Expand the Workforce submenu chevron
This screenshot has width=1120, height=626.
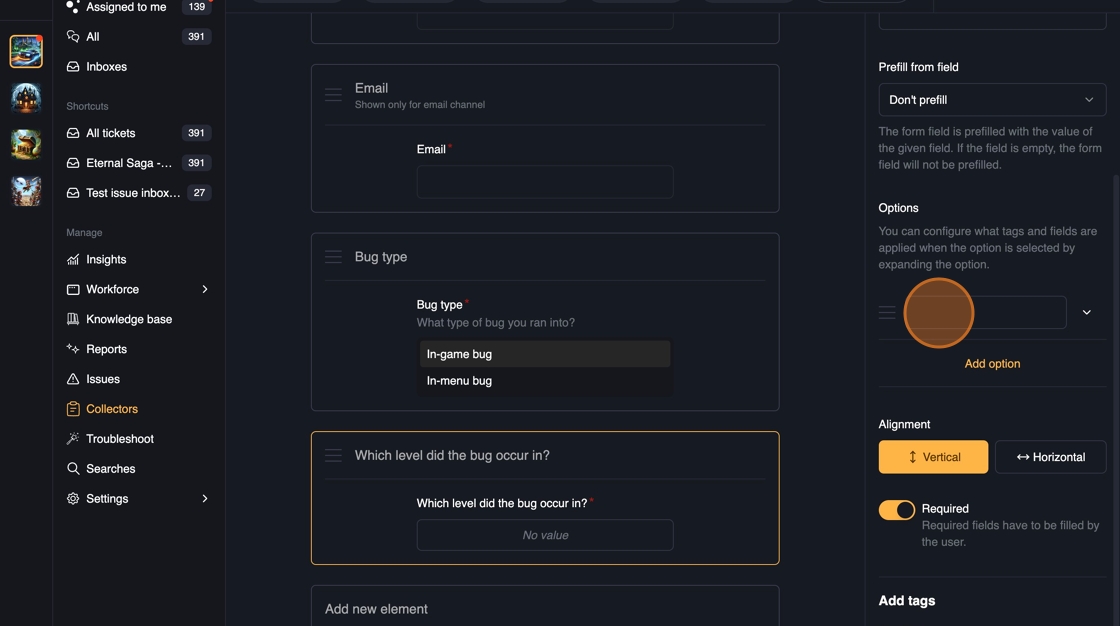coord(205,290)
